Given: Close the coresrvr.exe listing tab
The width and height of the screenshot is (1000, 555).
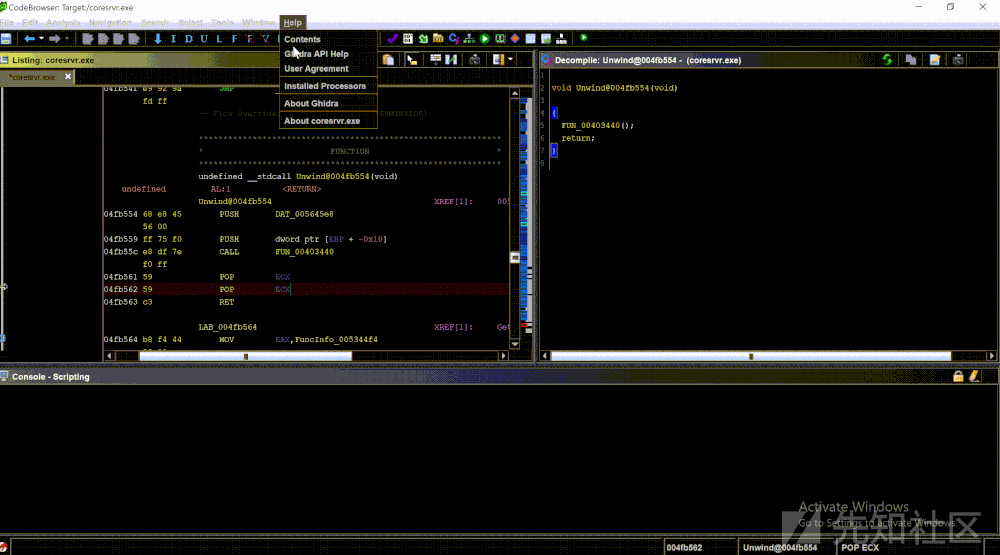Looking at the screenshot, I should (x=68, y=77).
